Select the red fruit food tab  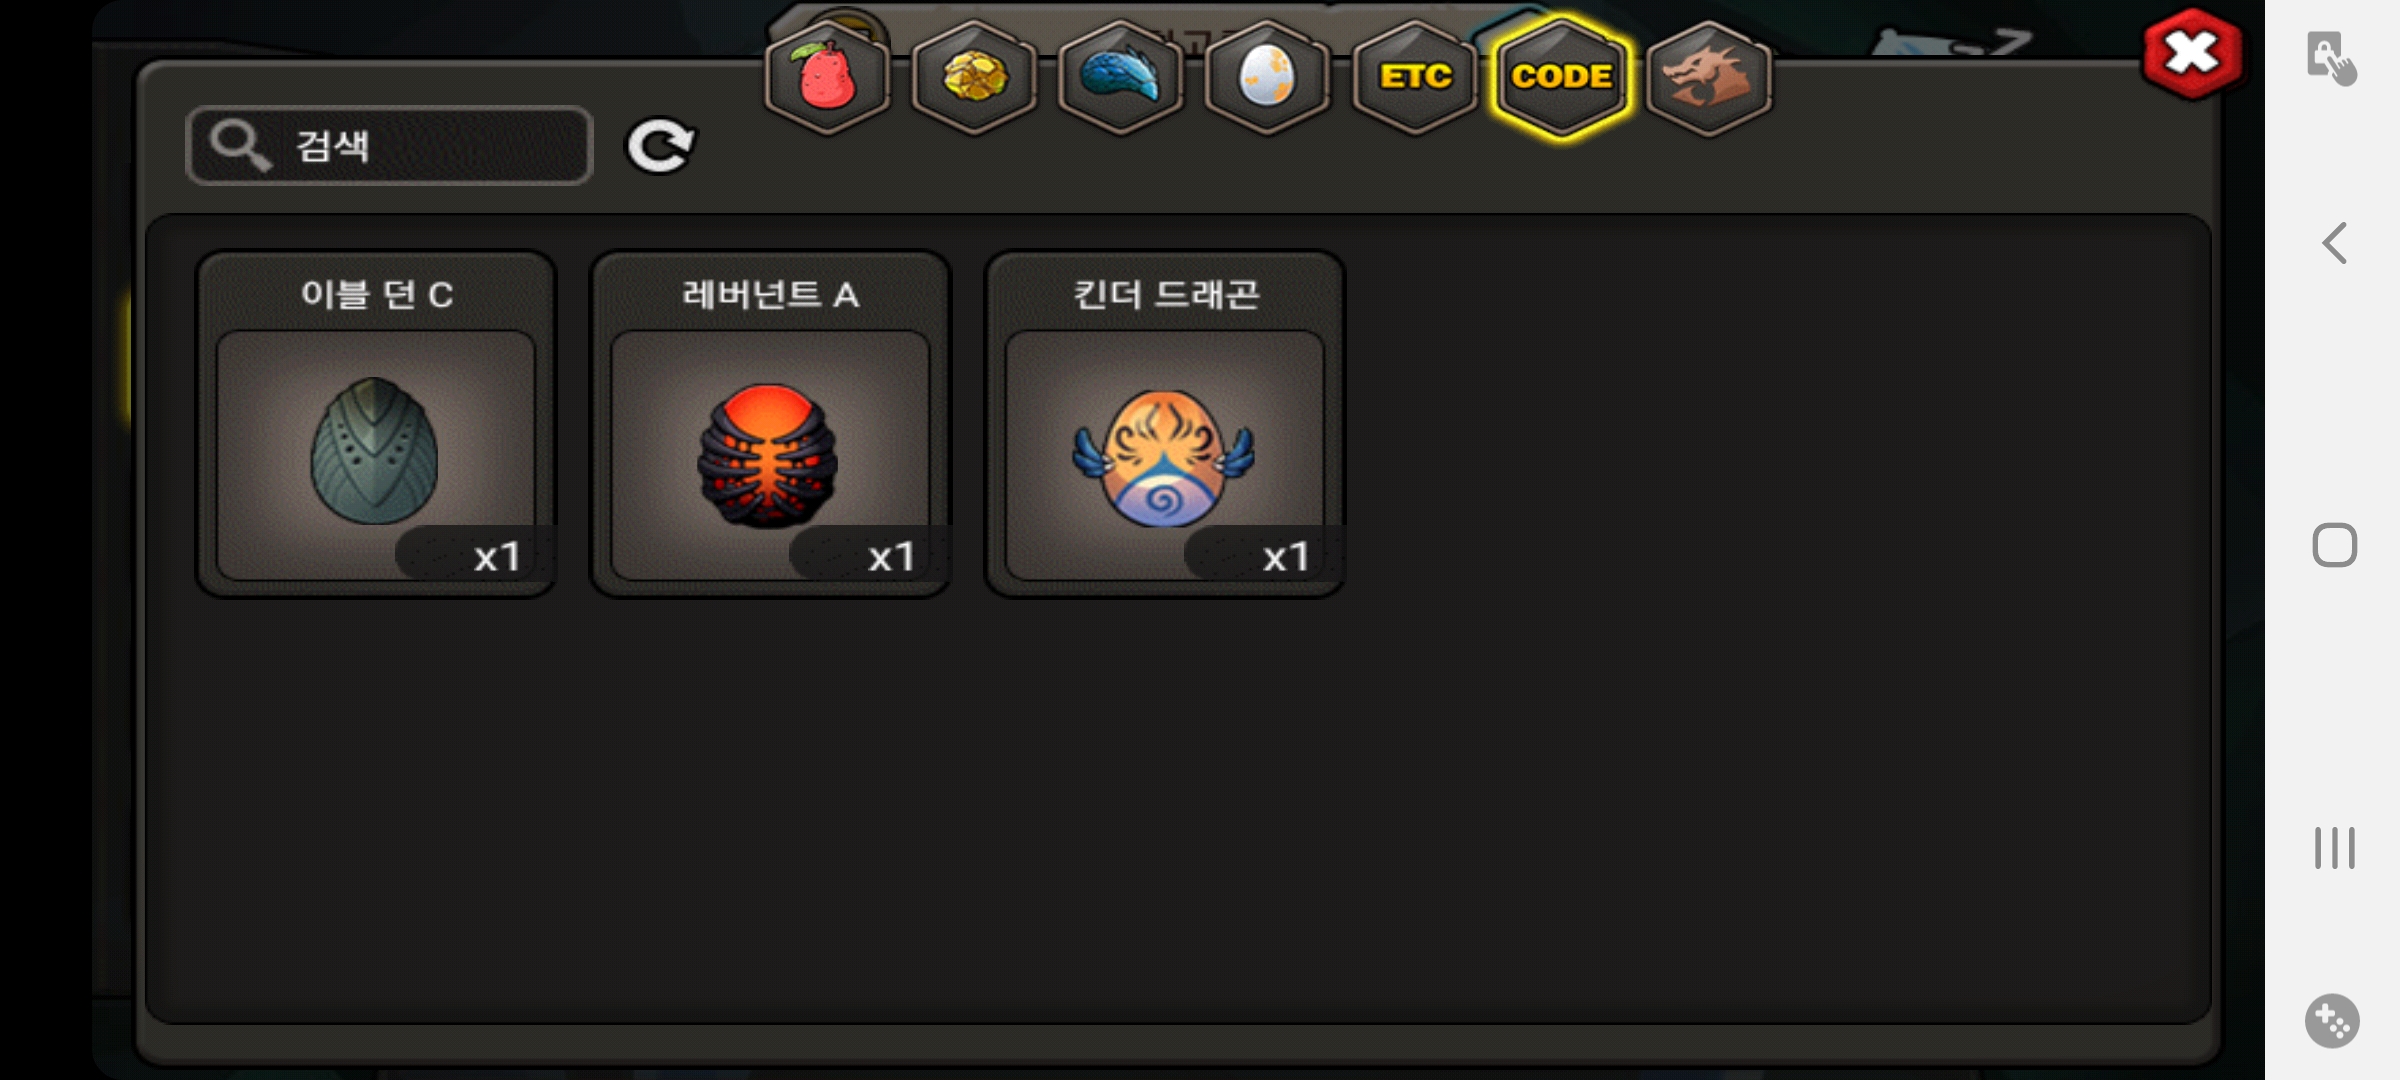tap(827, 76)
